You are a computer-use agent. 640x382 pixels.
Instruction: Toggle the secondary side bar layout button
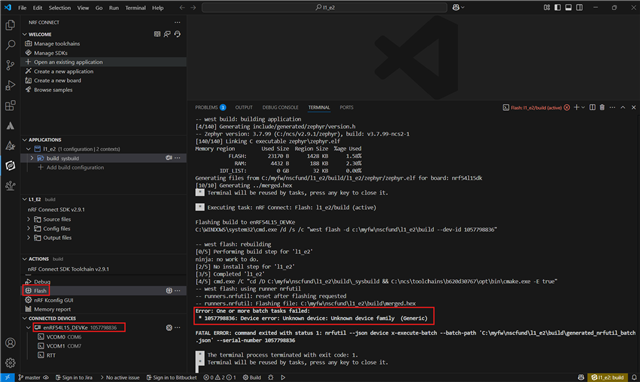pyautogui.click(x=579, y=7)
